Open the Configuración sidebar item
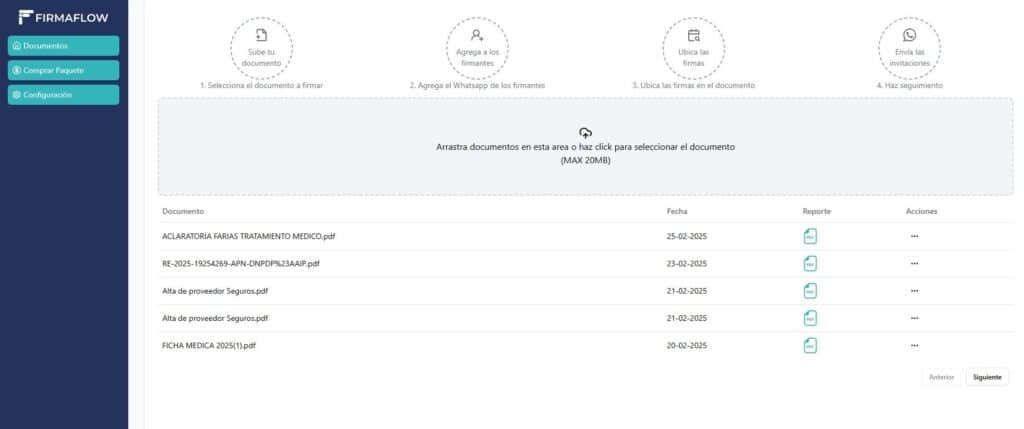 (x=63, y=95)
